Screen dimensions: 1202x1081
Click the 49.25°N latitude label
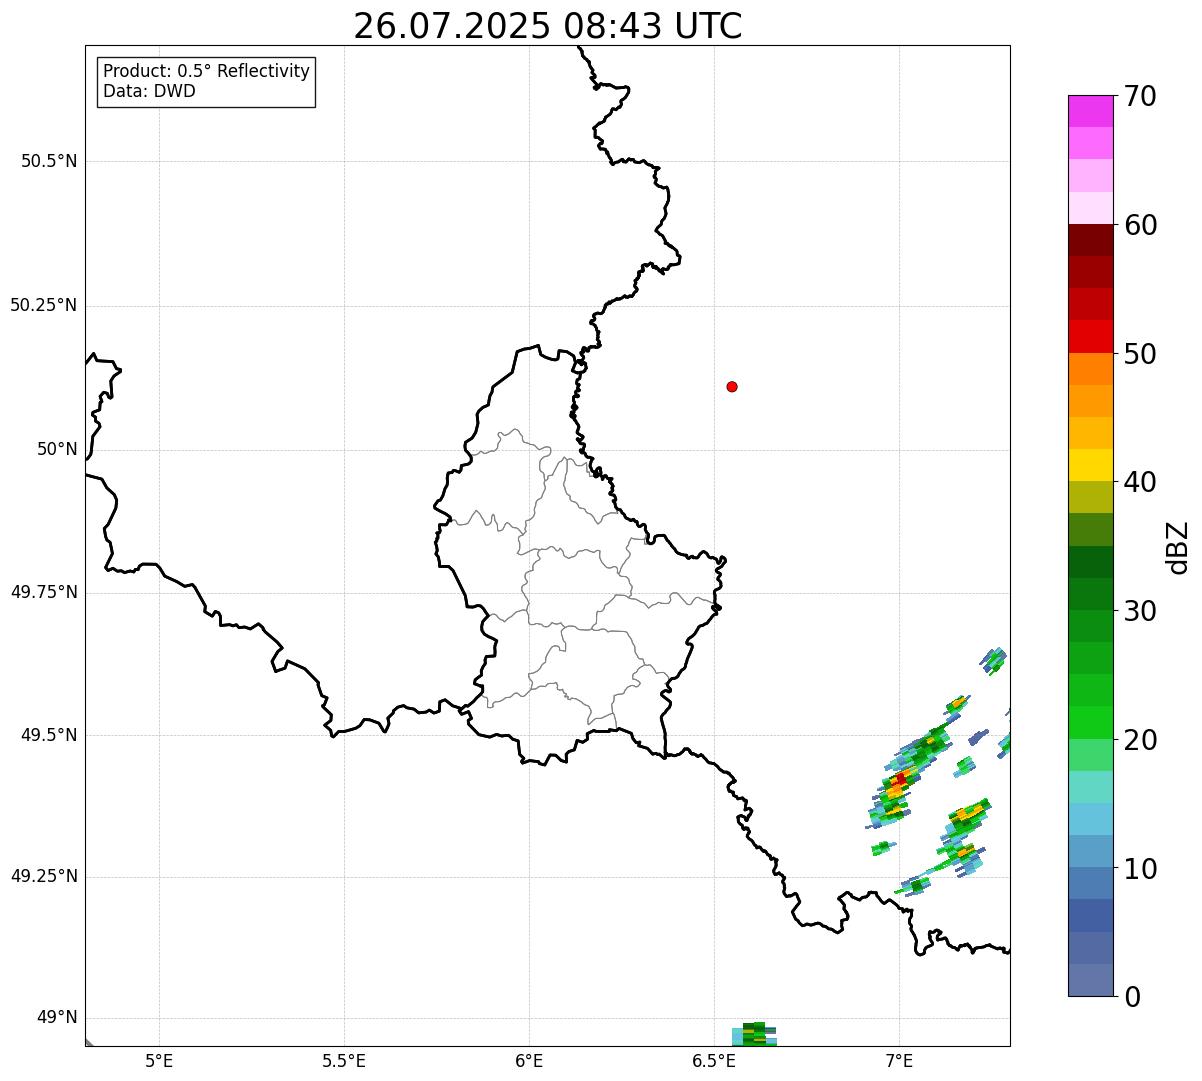point(44,876)
